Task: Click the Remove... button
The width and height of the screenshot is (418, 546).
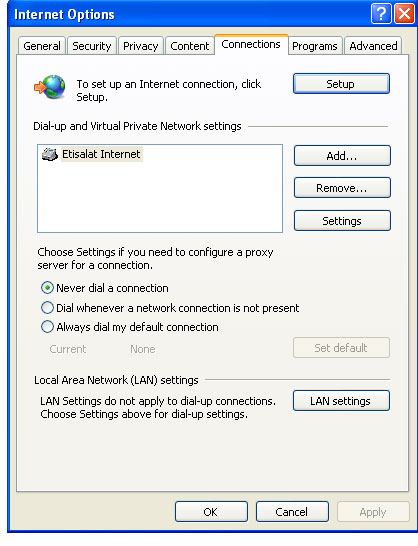Action: pyautogui.click(x=342, y=188)
